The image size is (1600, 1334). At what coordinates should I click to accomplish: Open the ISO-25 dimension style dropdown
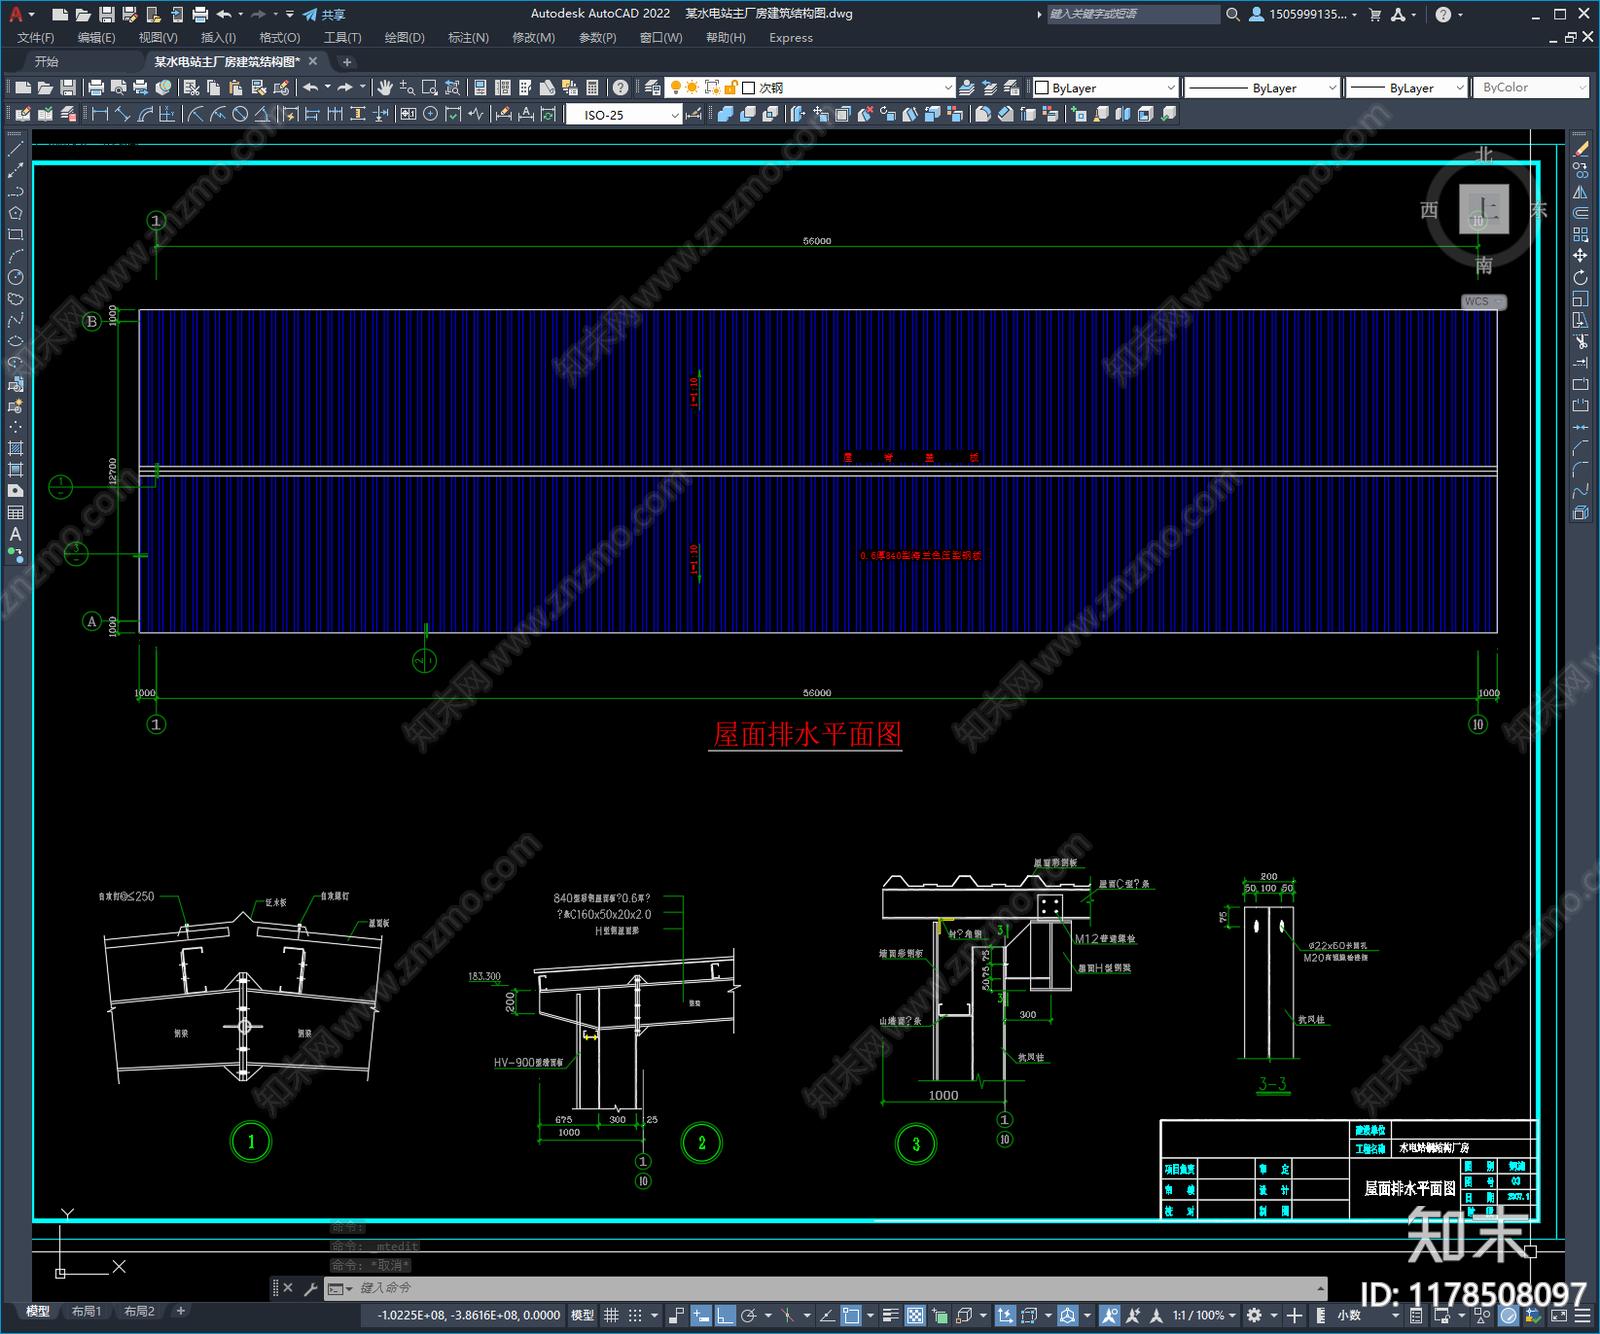point(624,115)
